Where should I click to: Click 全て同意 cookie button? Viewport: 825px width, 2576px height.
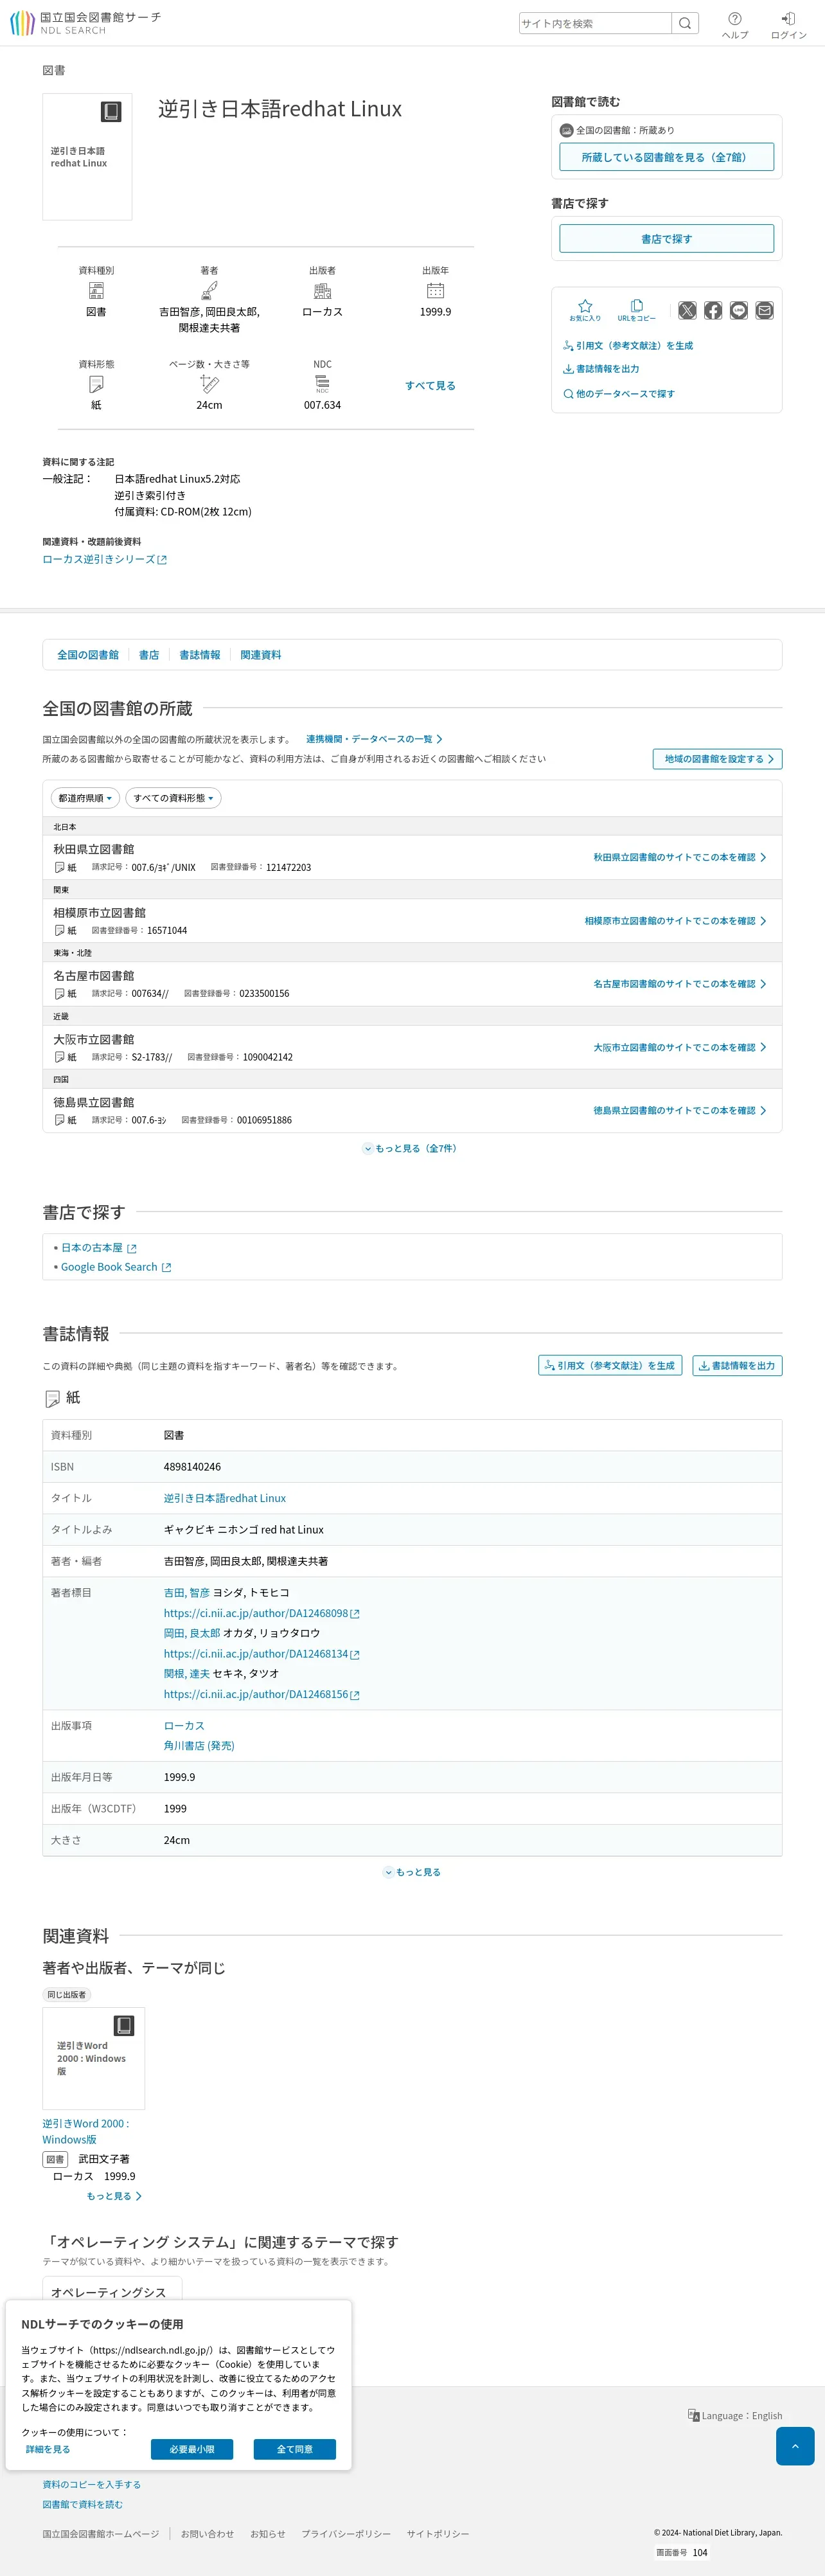coord(295,2449)
